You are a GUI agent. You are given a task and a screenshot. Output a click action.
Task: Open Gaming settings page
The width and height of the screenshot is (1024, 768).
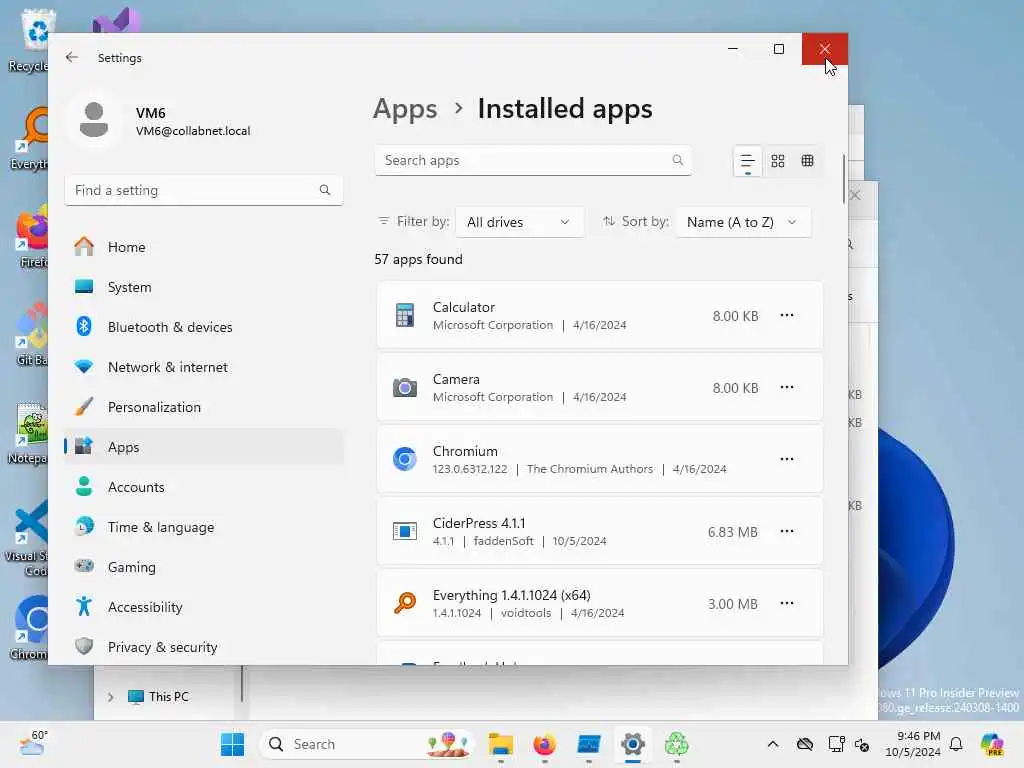(x=203, y=567)
